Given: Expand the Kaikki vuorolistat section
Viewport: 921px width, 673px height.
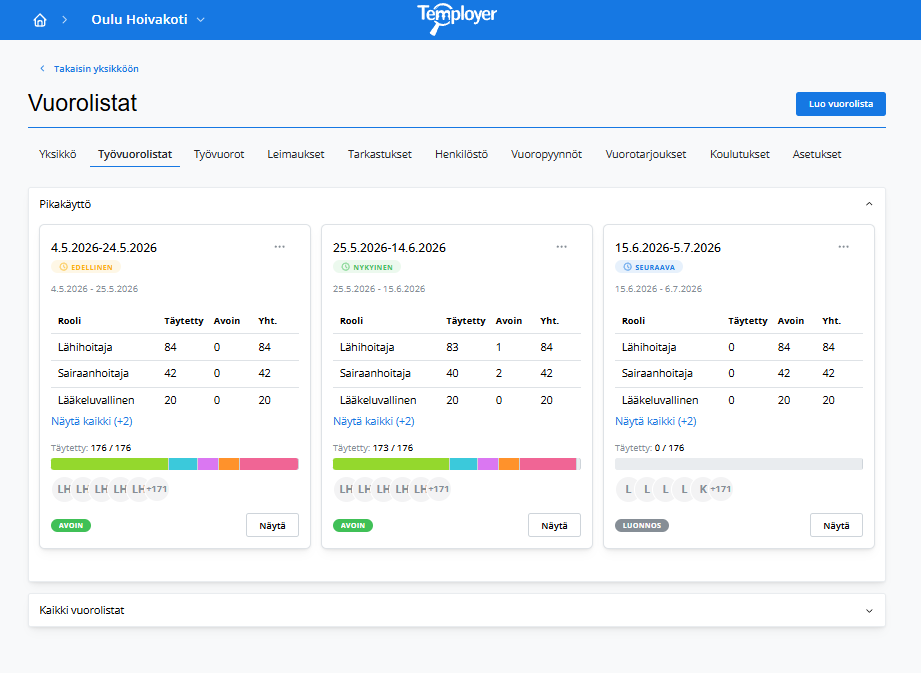Looking at the screenshot, I should 869,611.
